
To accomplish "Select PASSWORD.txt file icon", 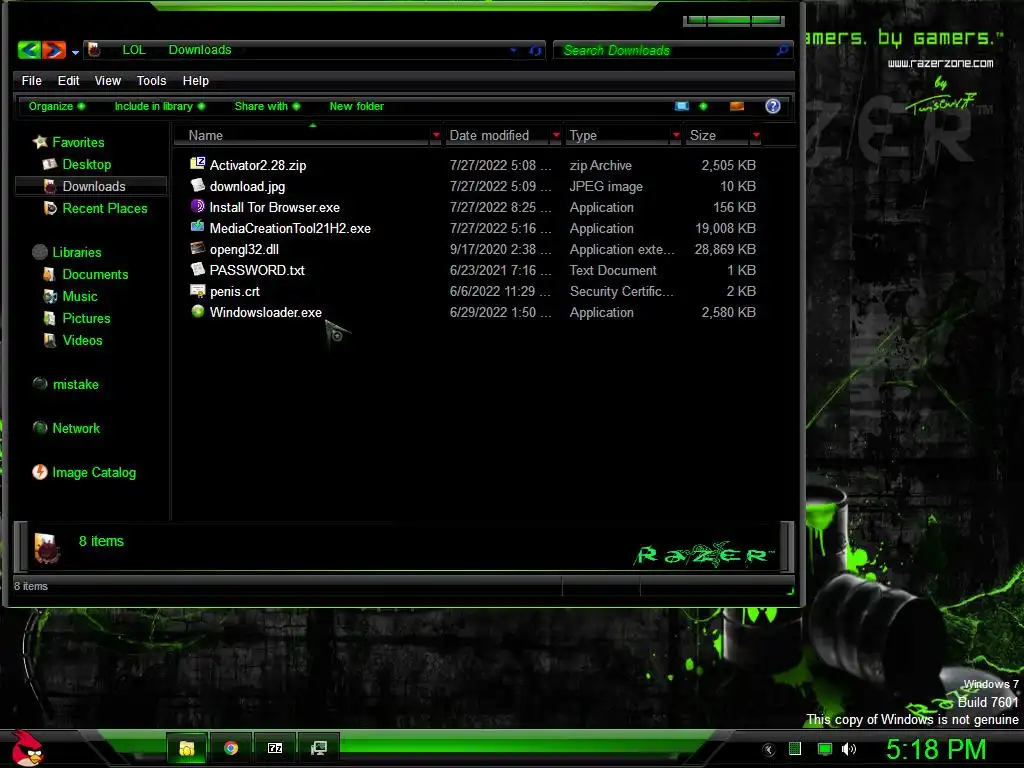I will pos(197,269).
